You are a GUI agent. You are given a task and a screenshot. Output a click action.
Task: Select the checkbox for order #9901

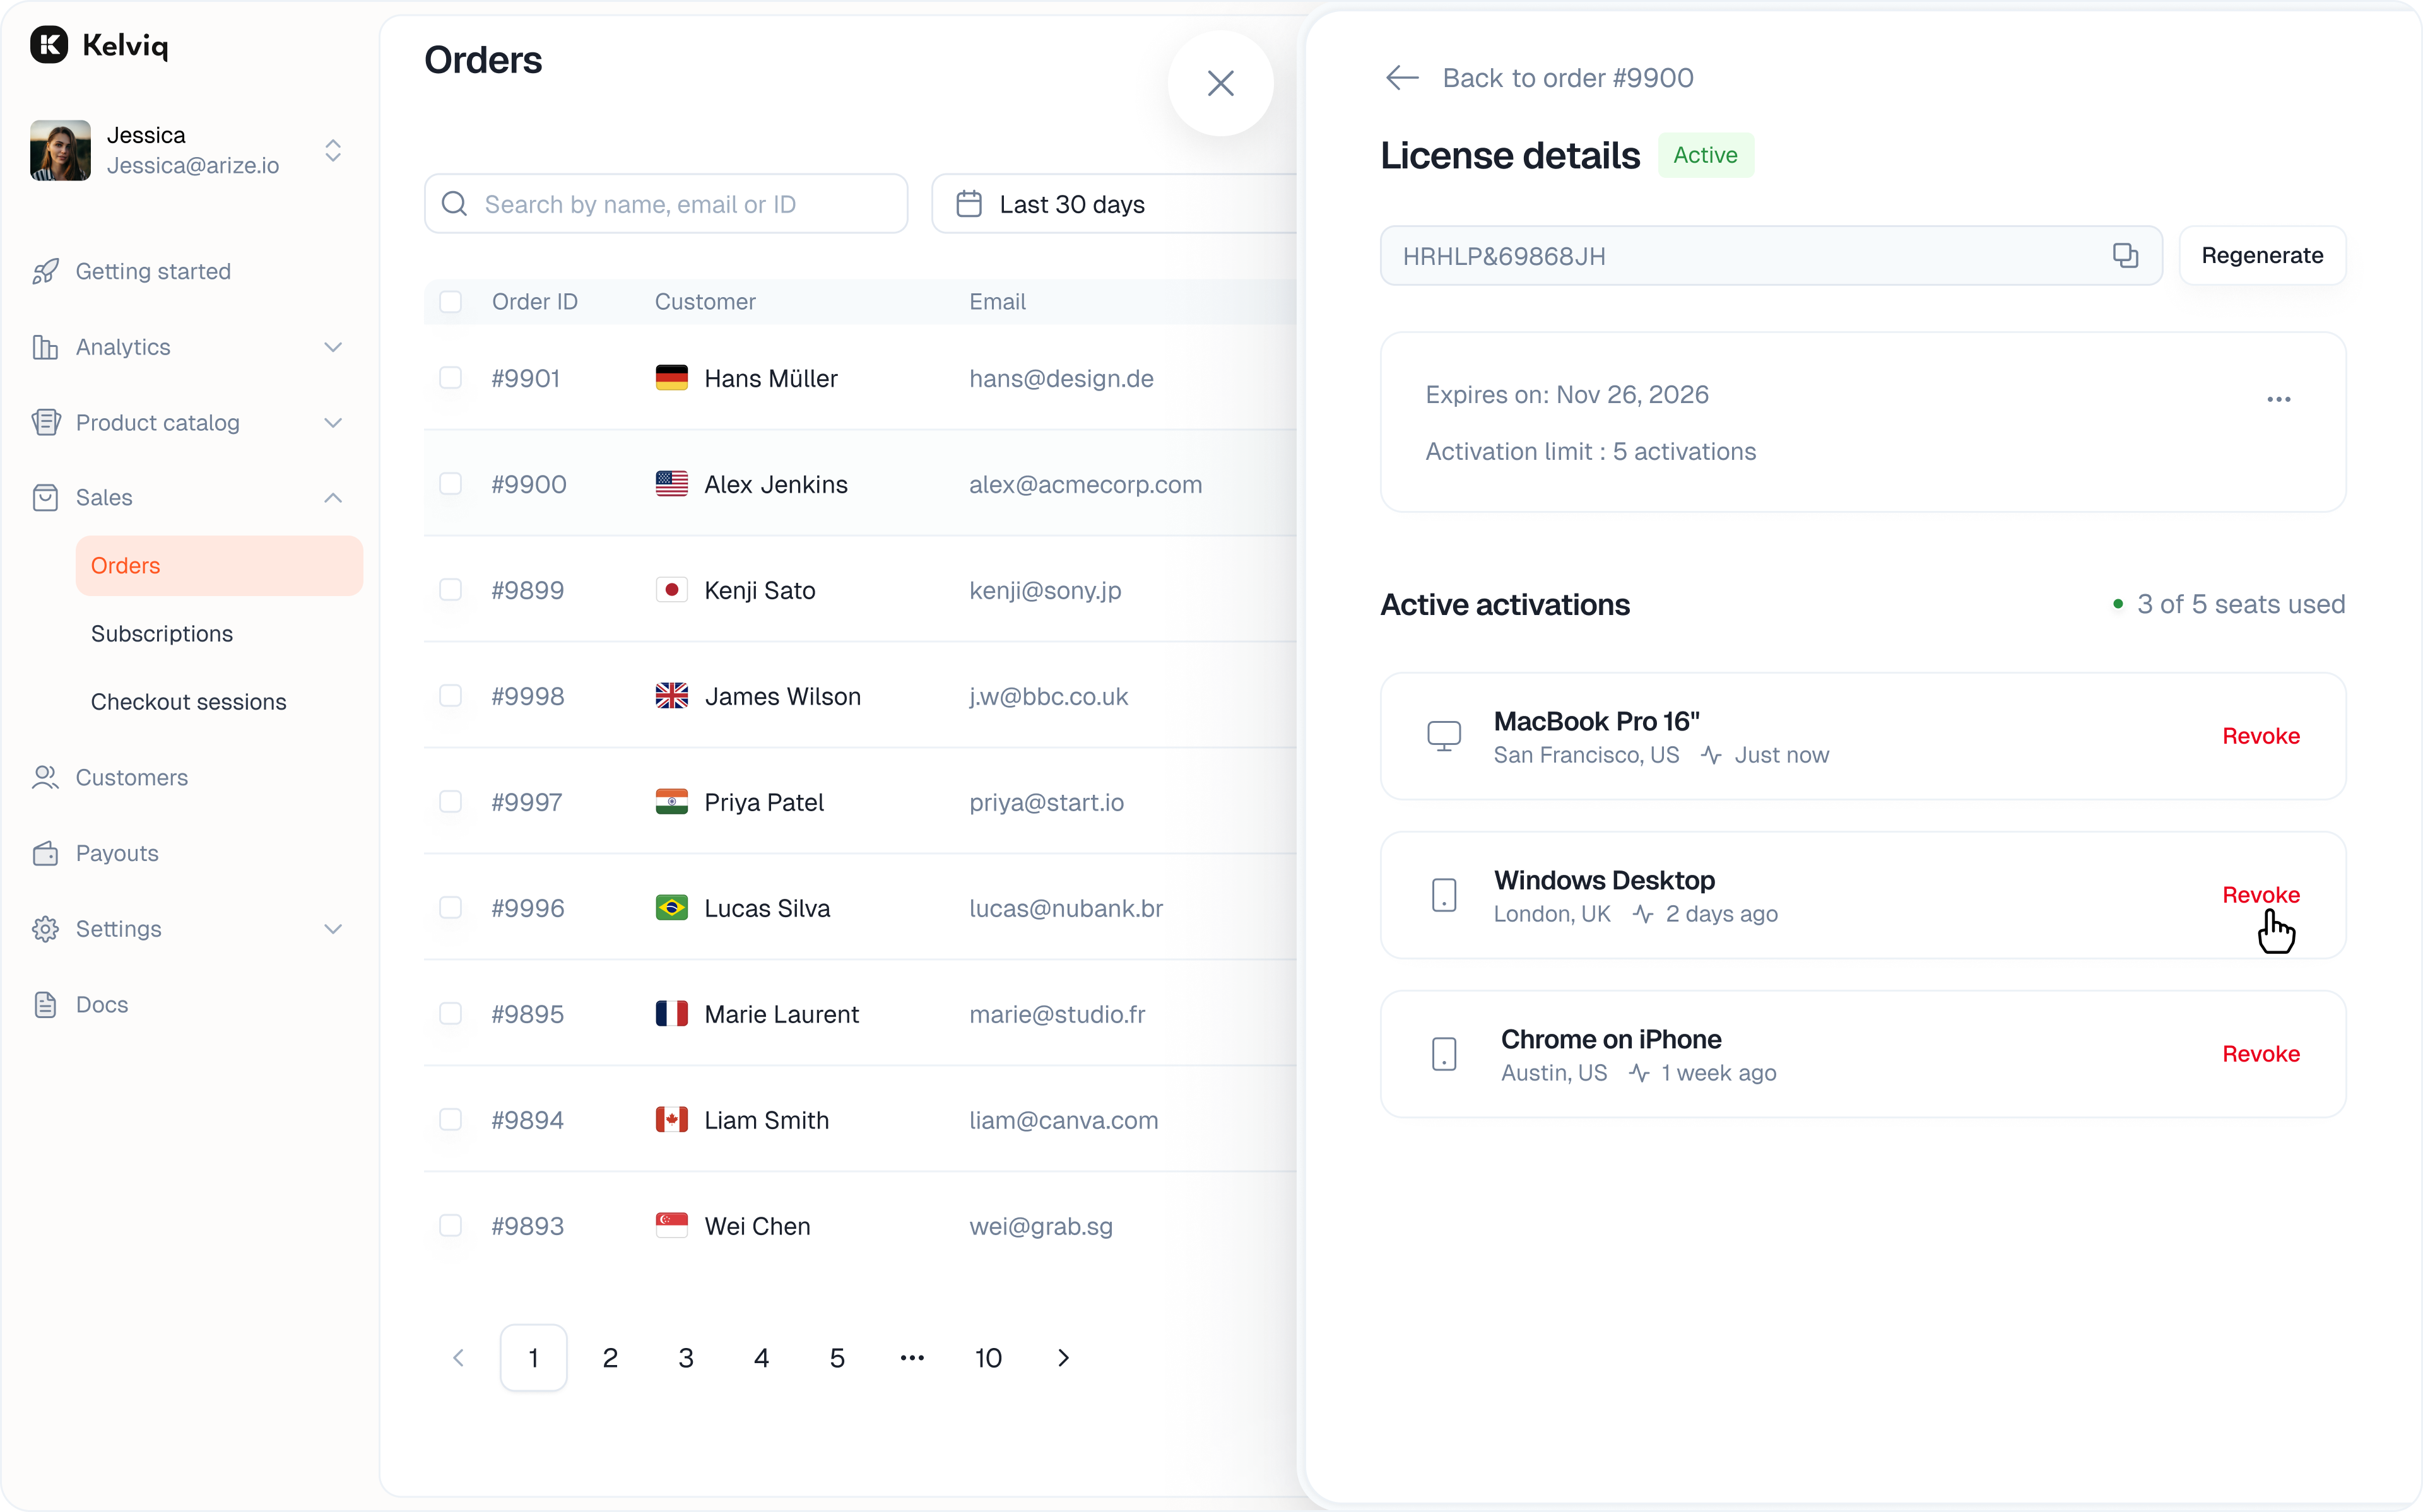[x=451, y=378]
